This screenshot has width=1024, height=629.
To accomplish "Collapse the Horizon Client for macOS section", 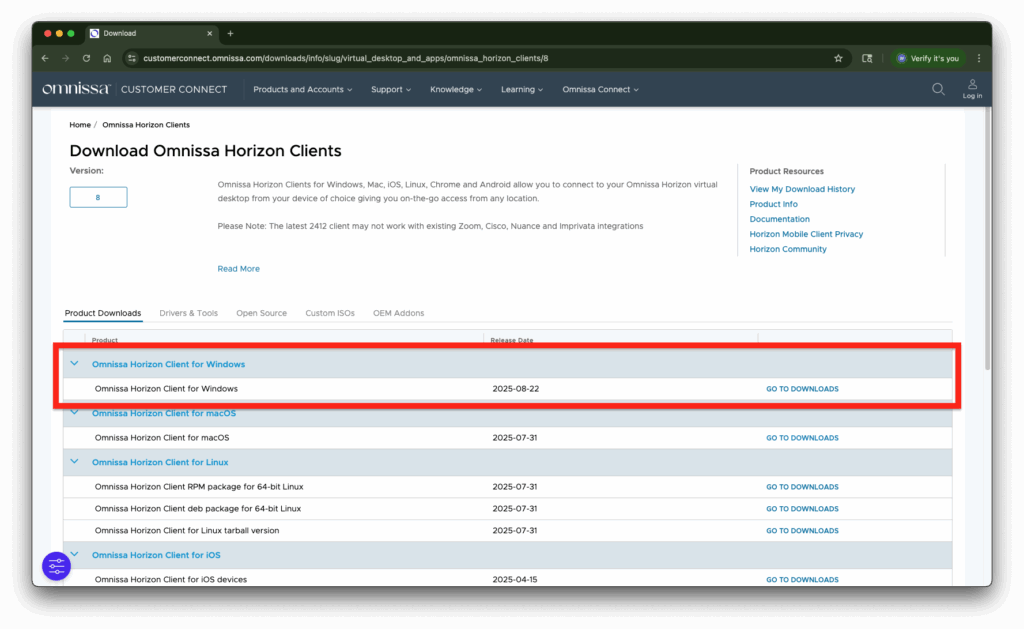I will pos(75,413).
